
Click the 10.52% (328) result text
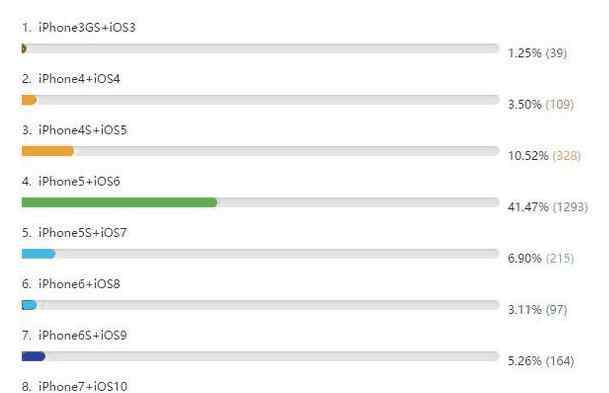[x=544, y=156]
